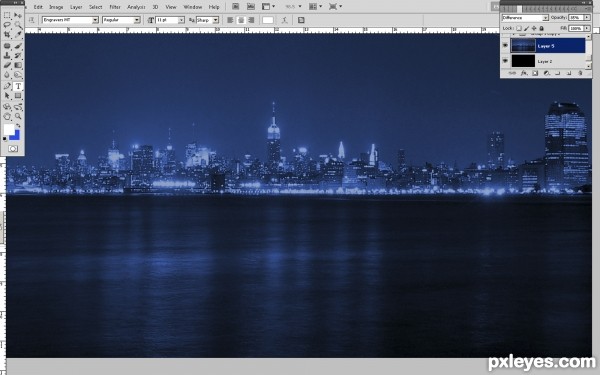Select the Quick Selection tool
Screen dimensions: 600x375
[x=18, y=25]
